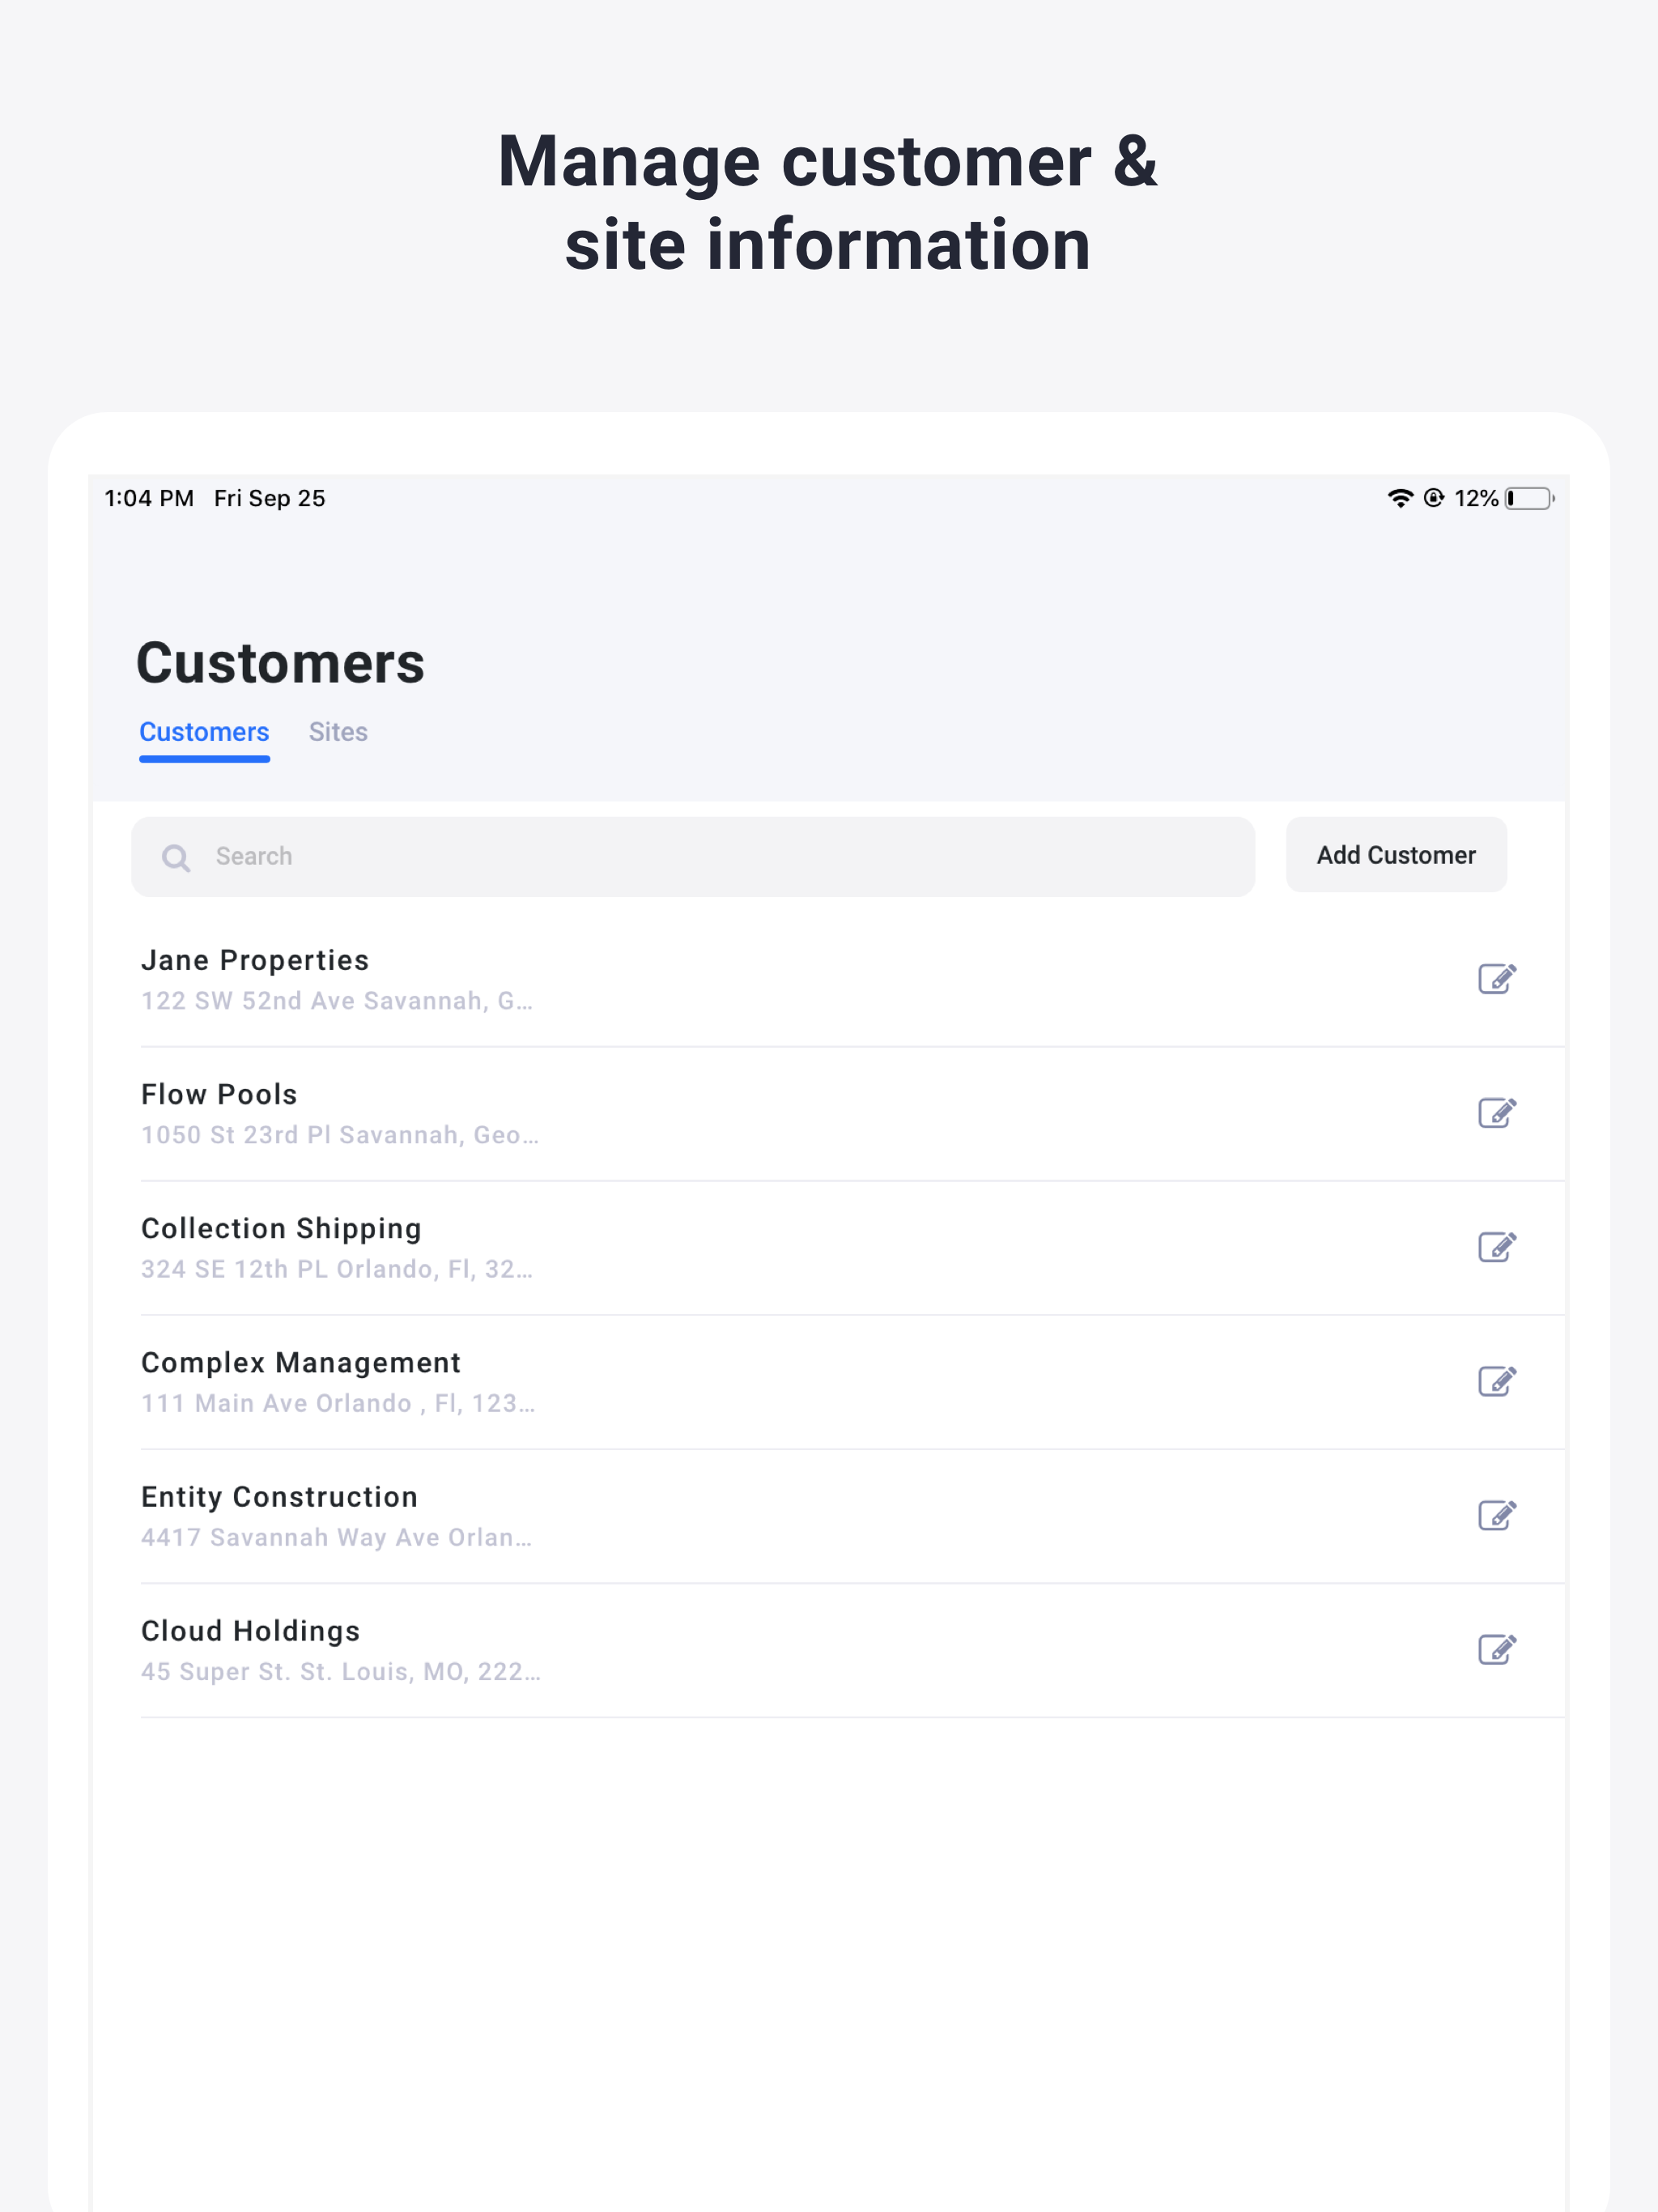Tap the Wi-Fi status icon
The image size is (1658, 2212).
coord(1399,498)
